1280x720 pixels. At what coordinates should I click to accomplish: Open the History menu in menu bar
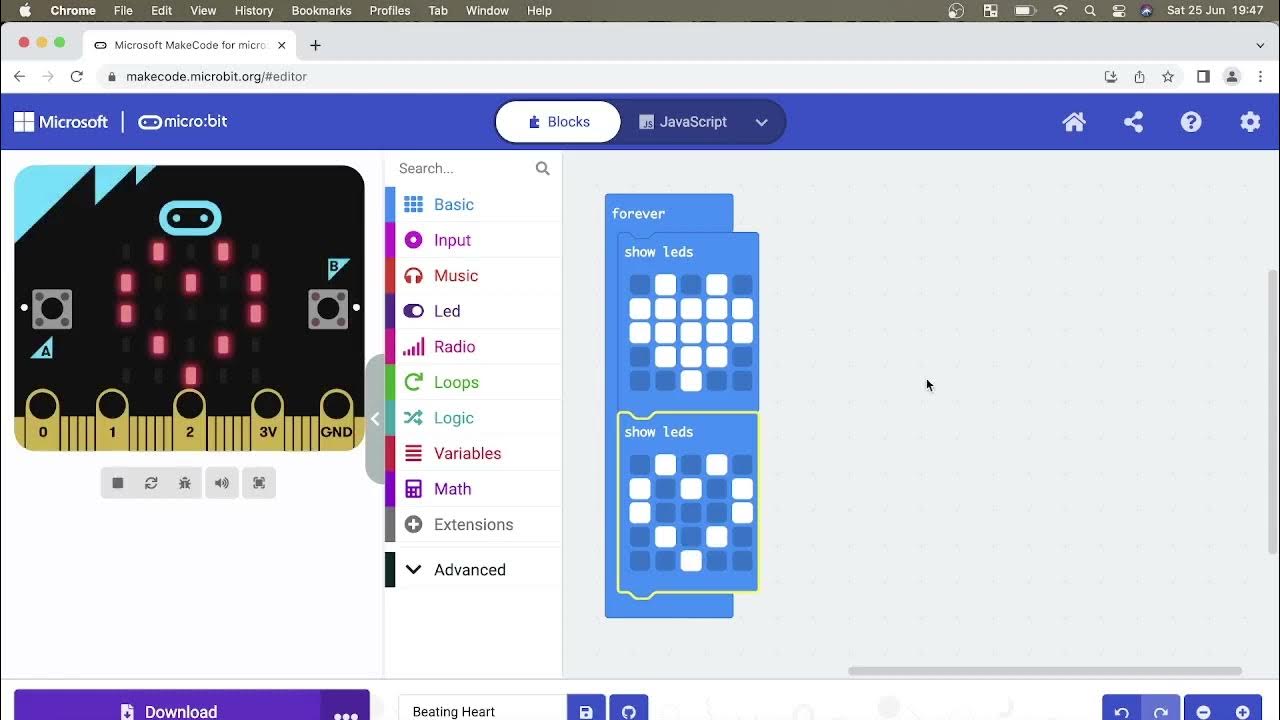(x=253, y=10)
